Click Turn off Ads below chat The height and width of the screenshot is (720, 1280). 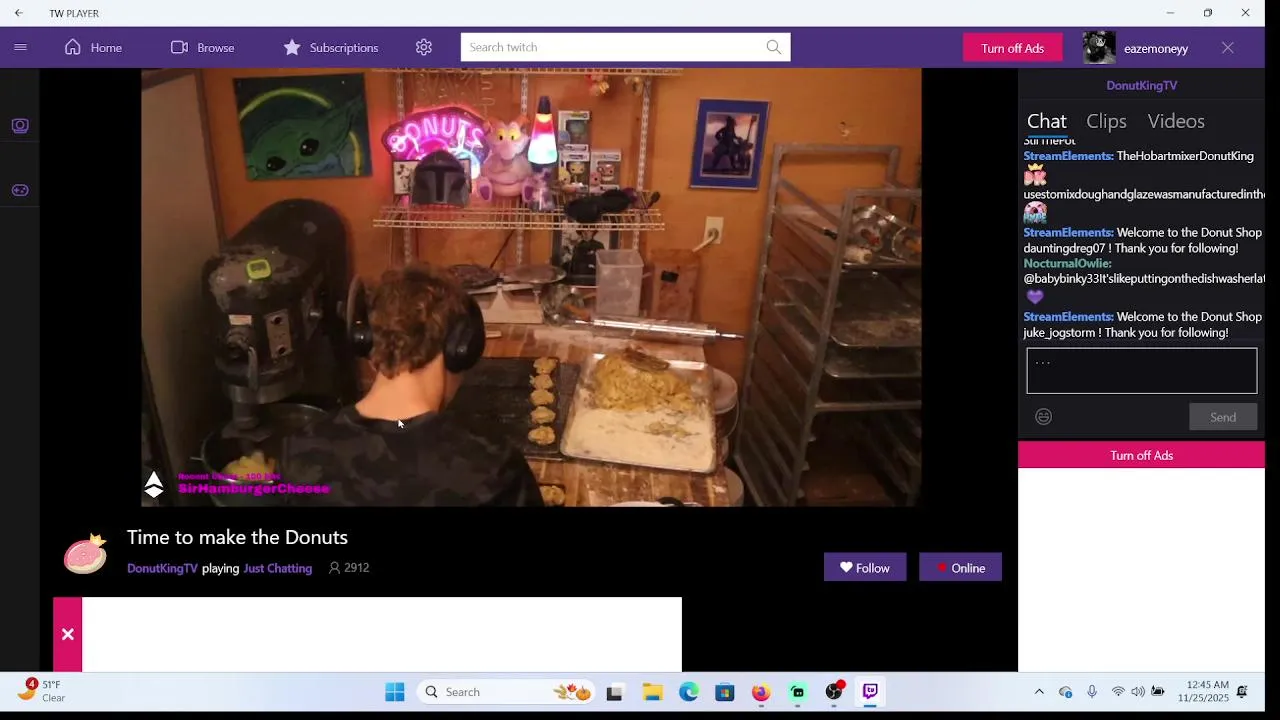[x=1141, y=455]
